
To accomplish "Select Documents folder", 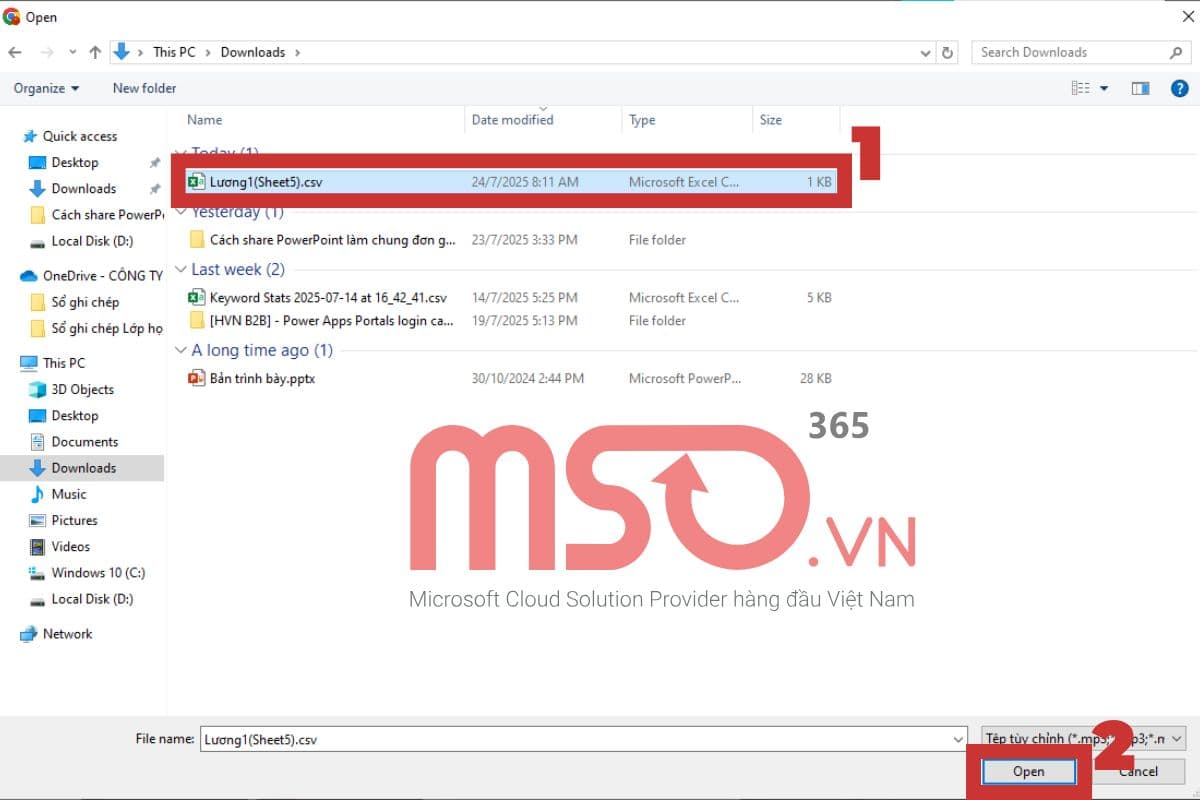I will (74, 441).
